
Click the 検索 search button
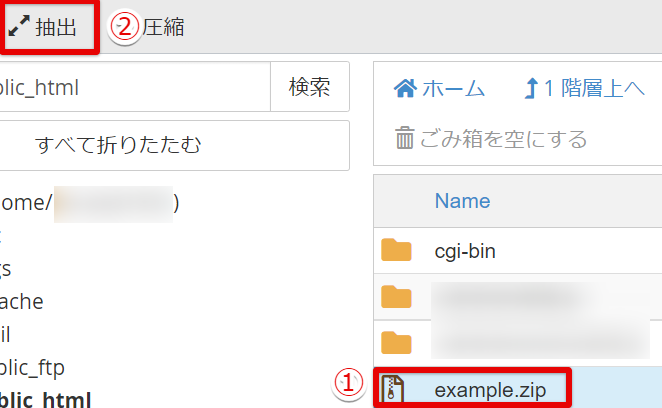click(x=310, y=87)
